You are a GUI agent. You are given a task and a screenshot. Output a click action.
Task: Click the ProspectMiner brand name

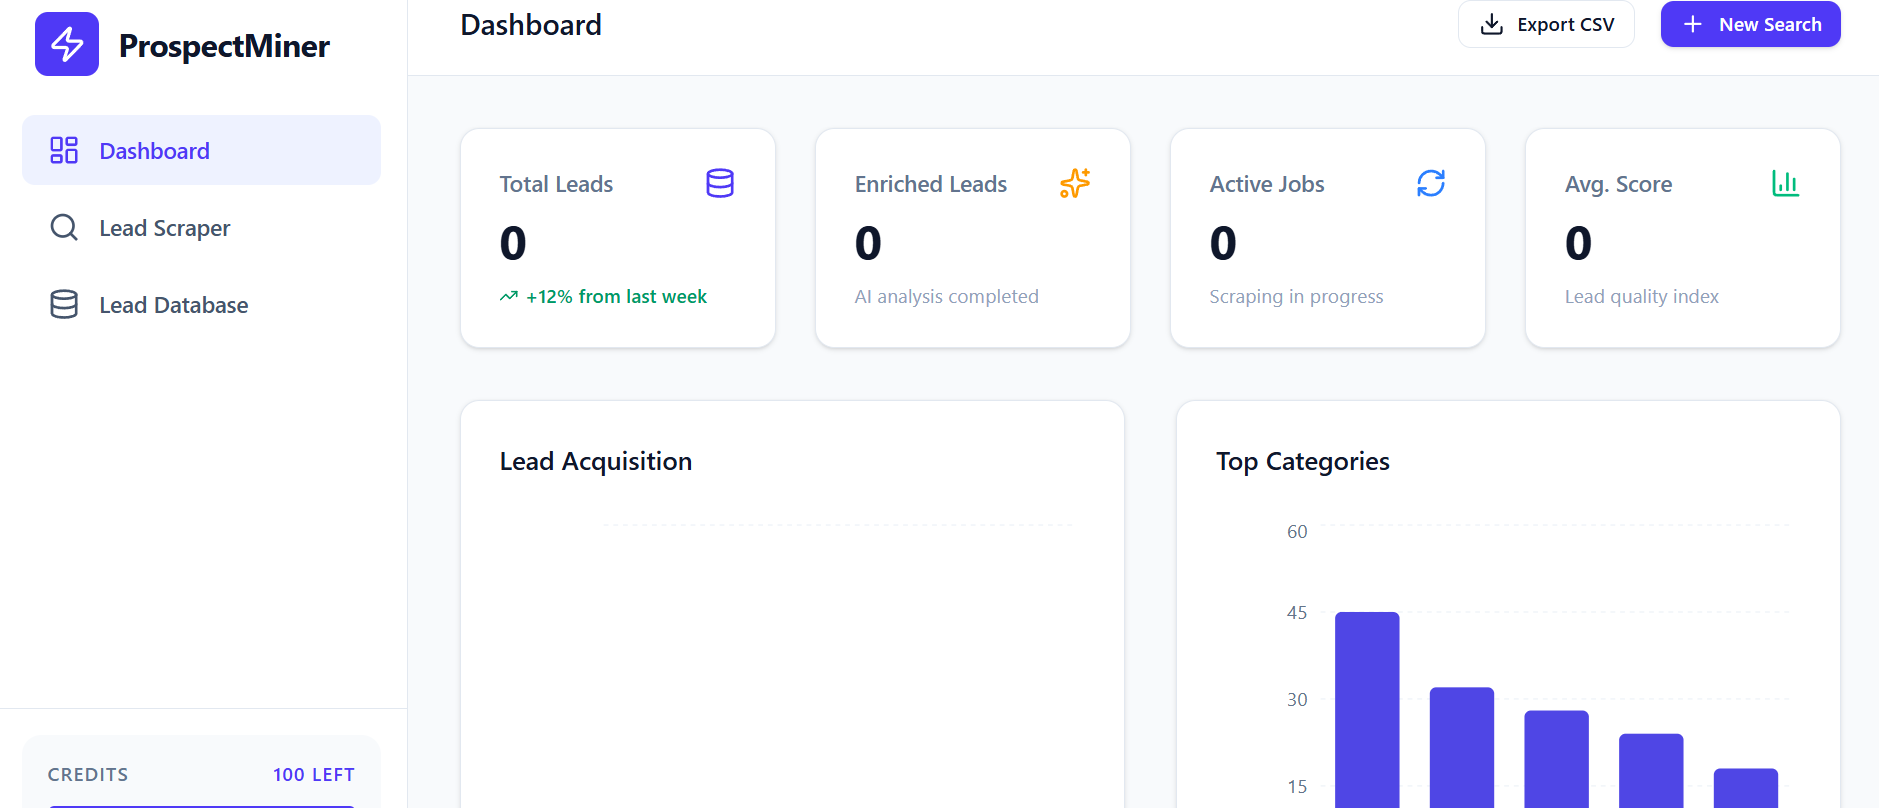click(224, 45)
